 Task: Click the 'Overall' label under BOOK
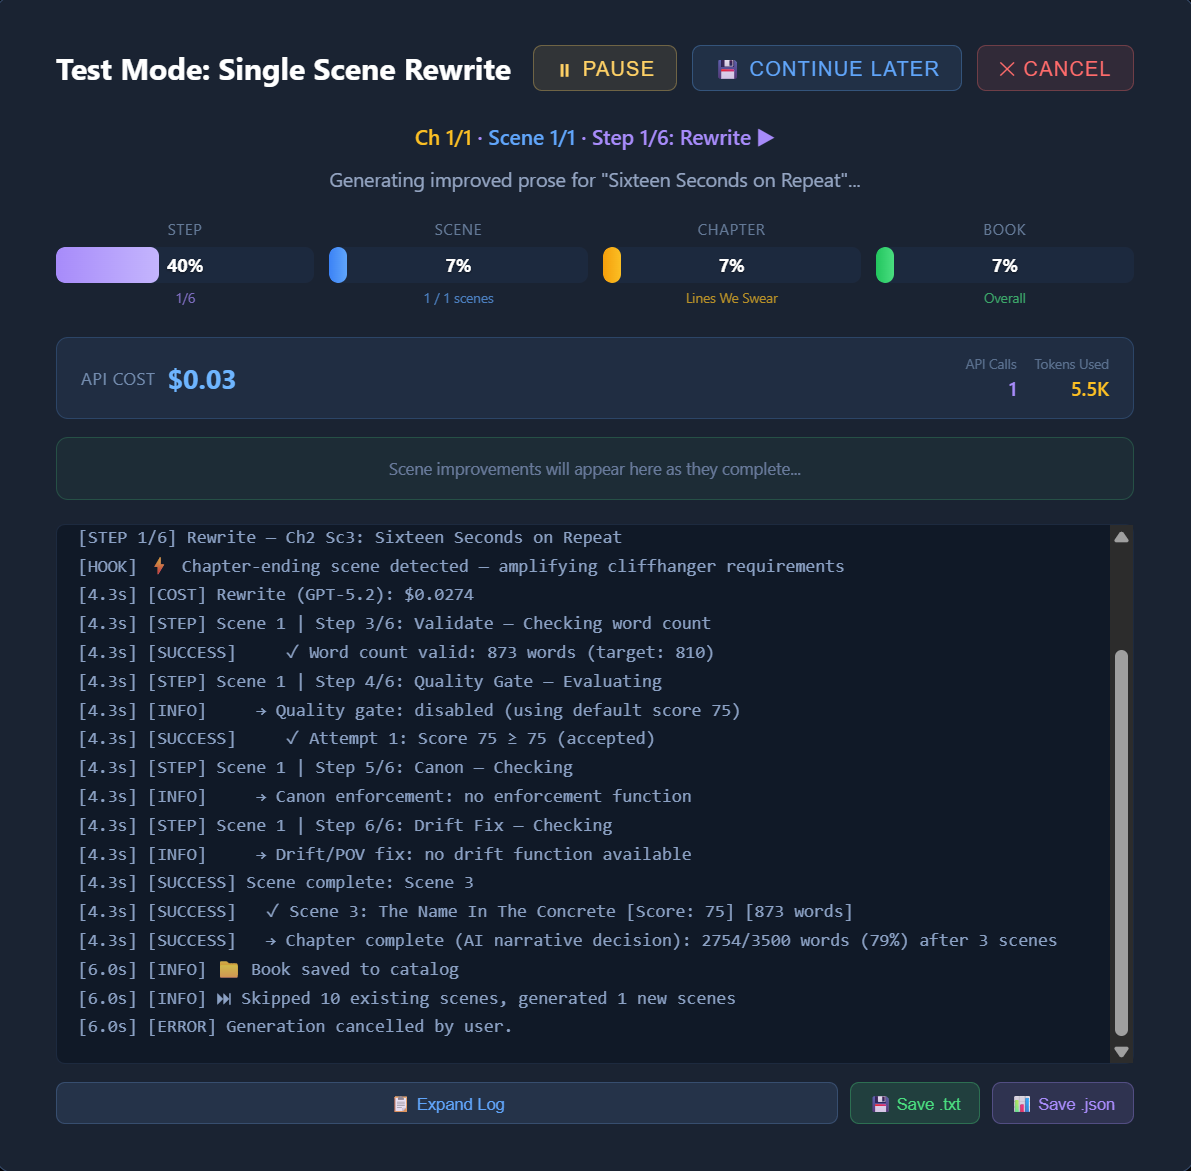click(1004, 298)
